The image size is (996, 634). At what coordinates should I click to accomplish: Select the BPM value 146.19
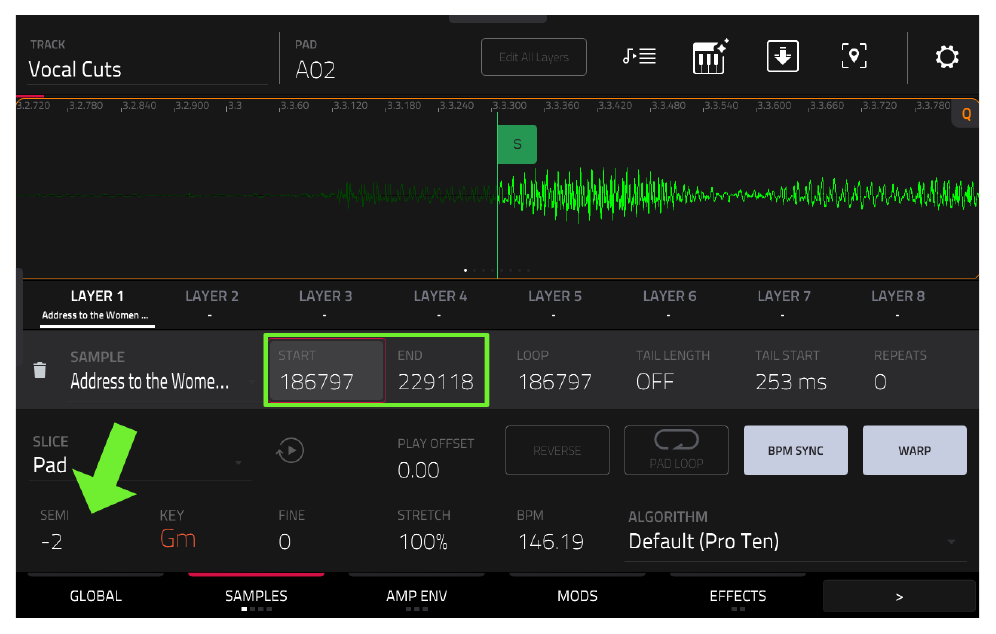tap(550, 529)
